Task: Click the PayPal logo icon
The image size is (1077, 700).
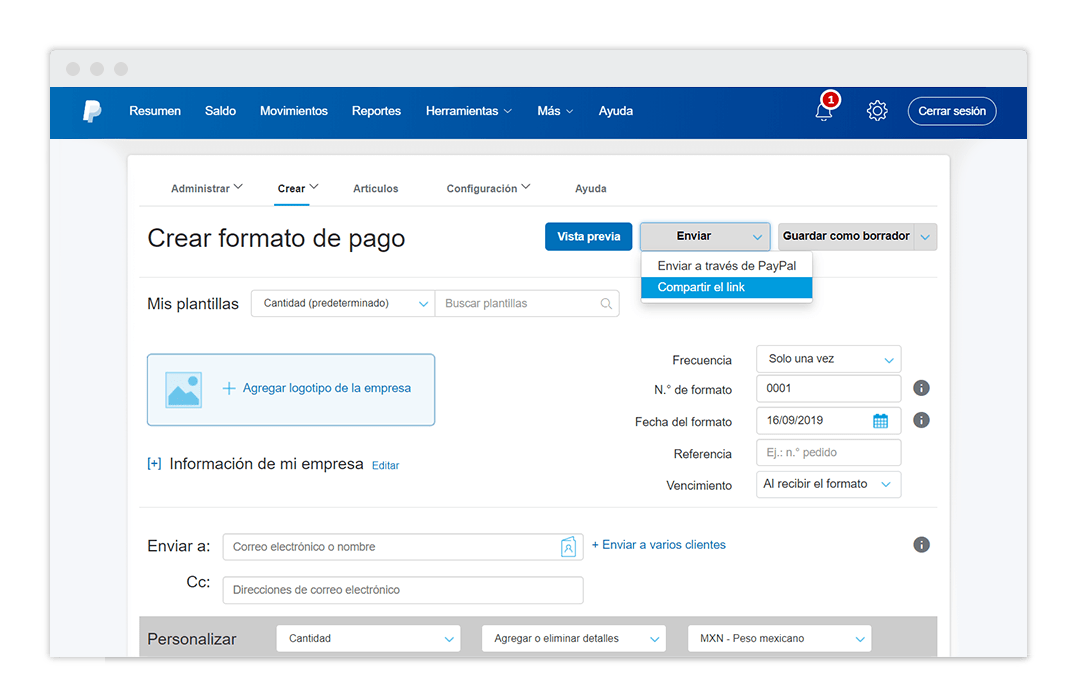Action: pos(92,111)
